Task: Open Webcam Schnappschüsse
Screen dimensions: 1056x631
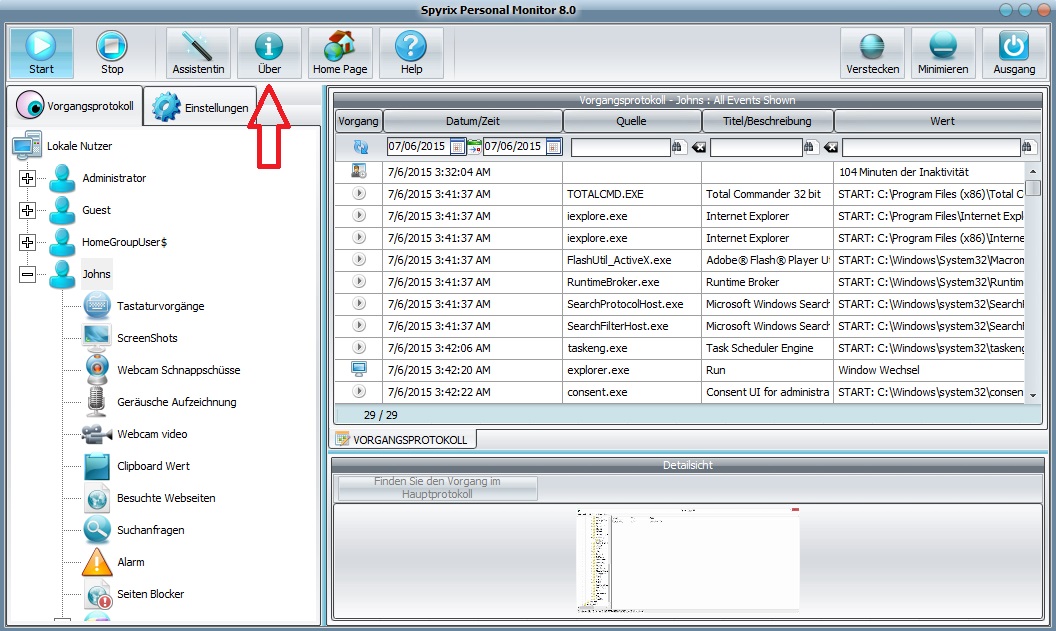Action: [178, 370]
